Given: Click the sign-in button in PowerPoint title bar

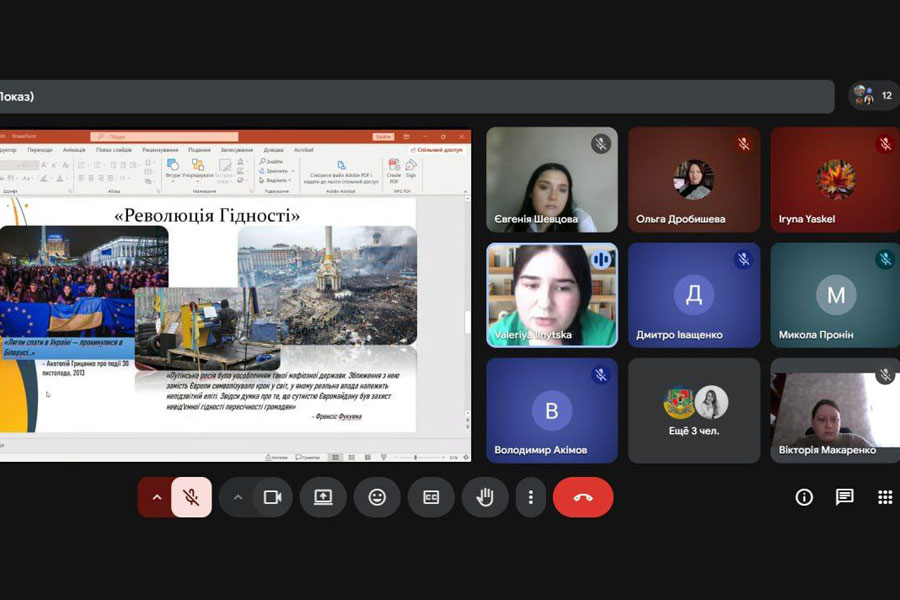Looking at the screenshot, I should point(383,137).
